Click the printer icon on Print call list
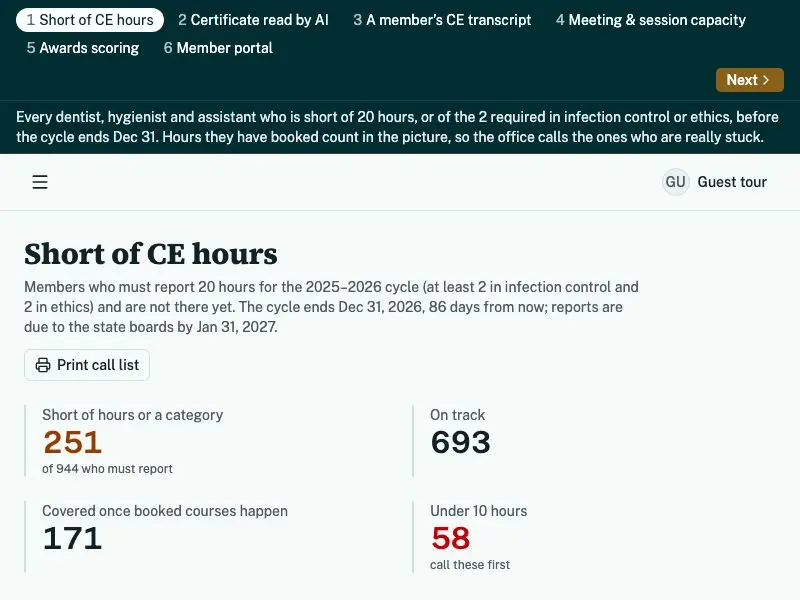800x600 pixels. click(x=43, y=365)
